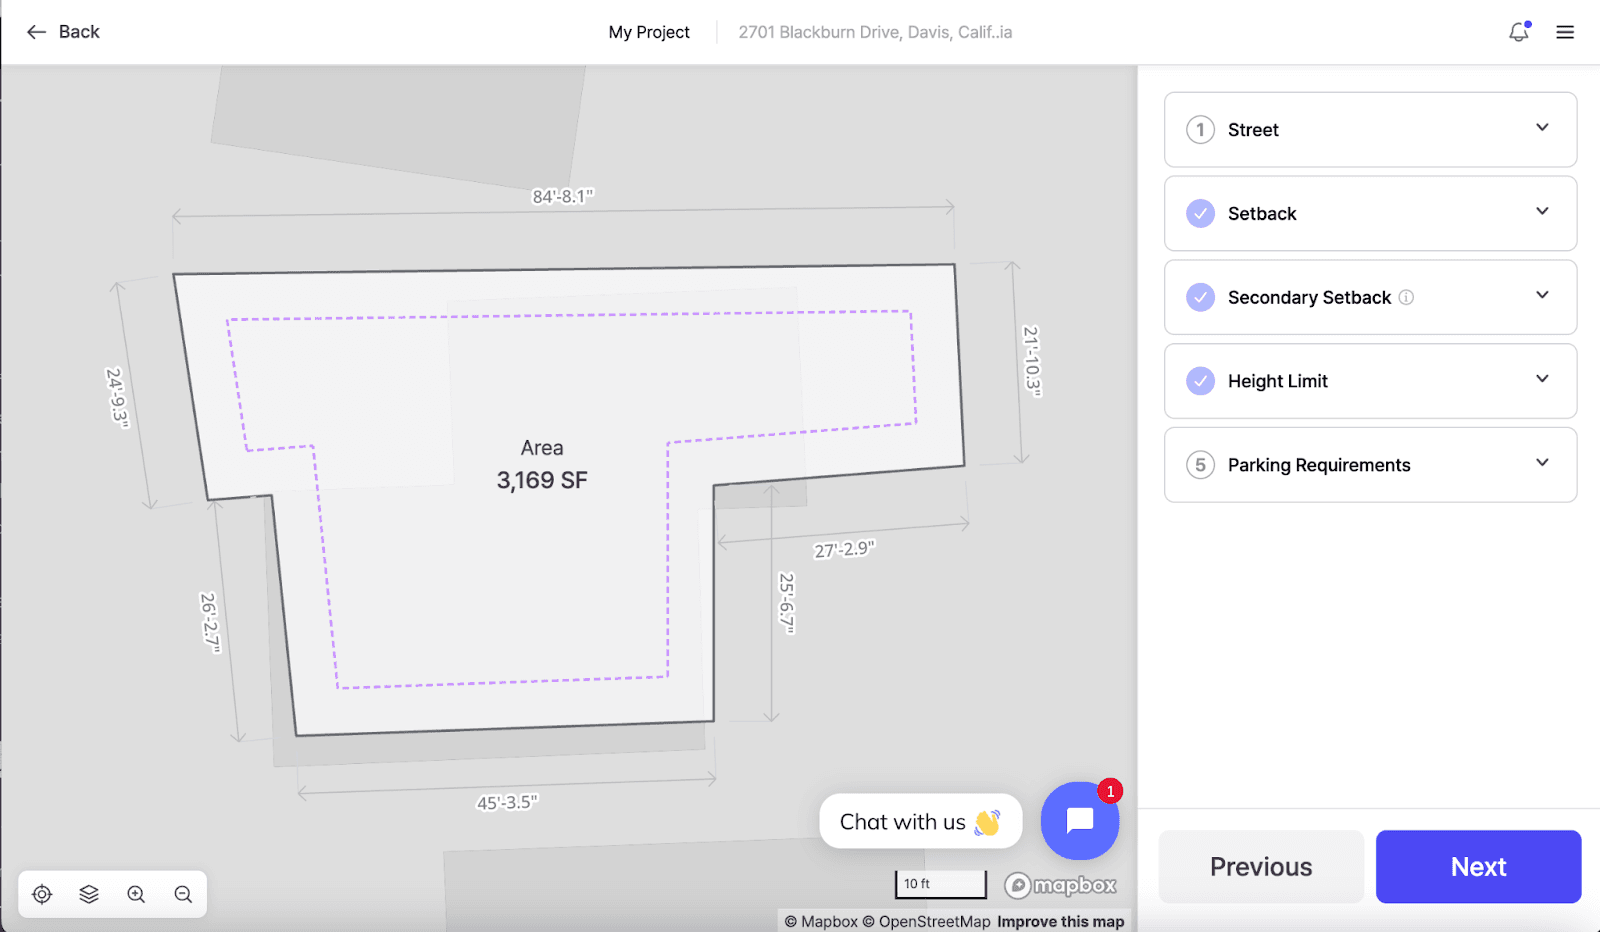Open the notifications bell
Image resolution: width=1600 pixels, height=932 pixels.
[1518, 32]
